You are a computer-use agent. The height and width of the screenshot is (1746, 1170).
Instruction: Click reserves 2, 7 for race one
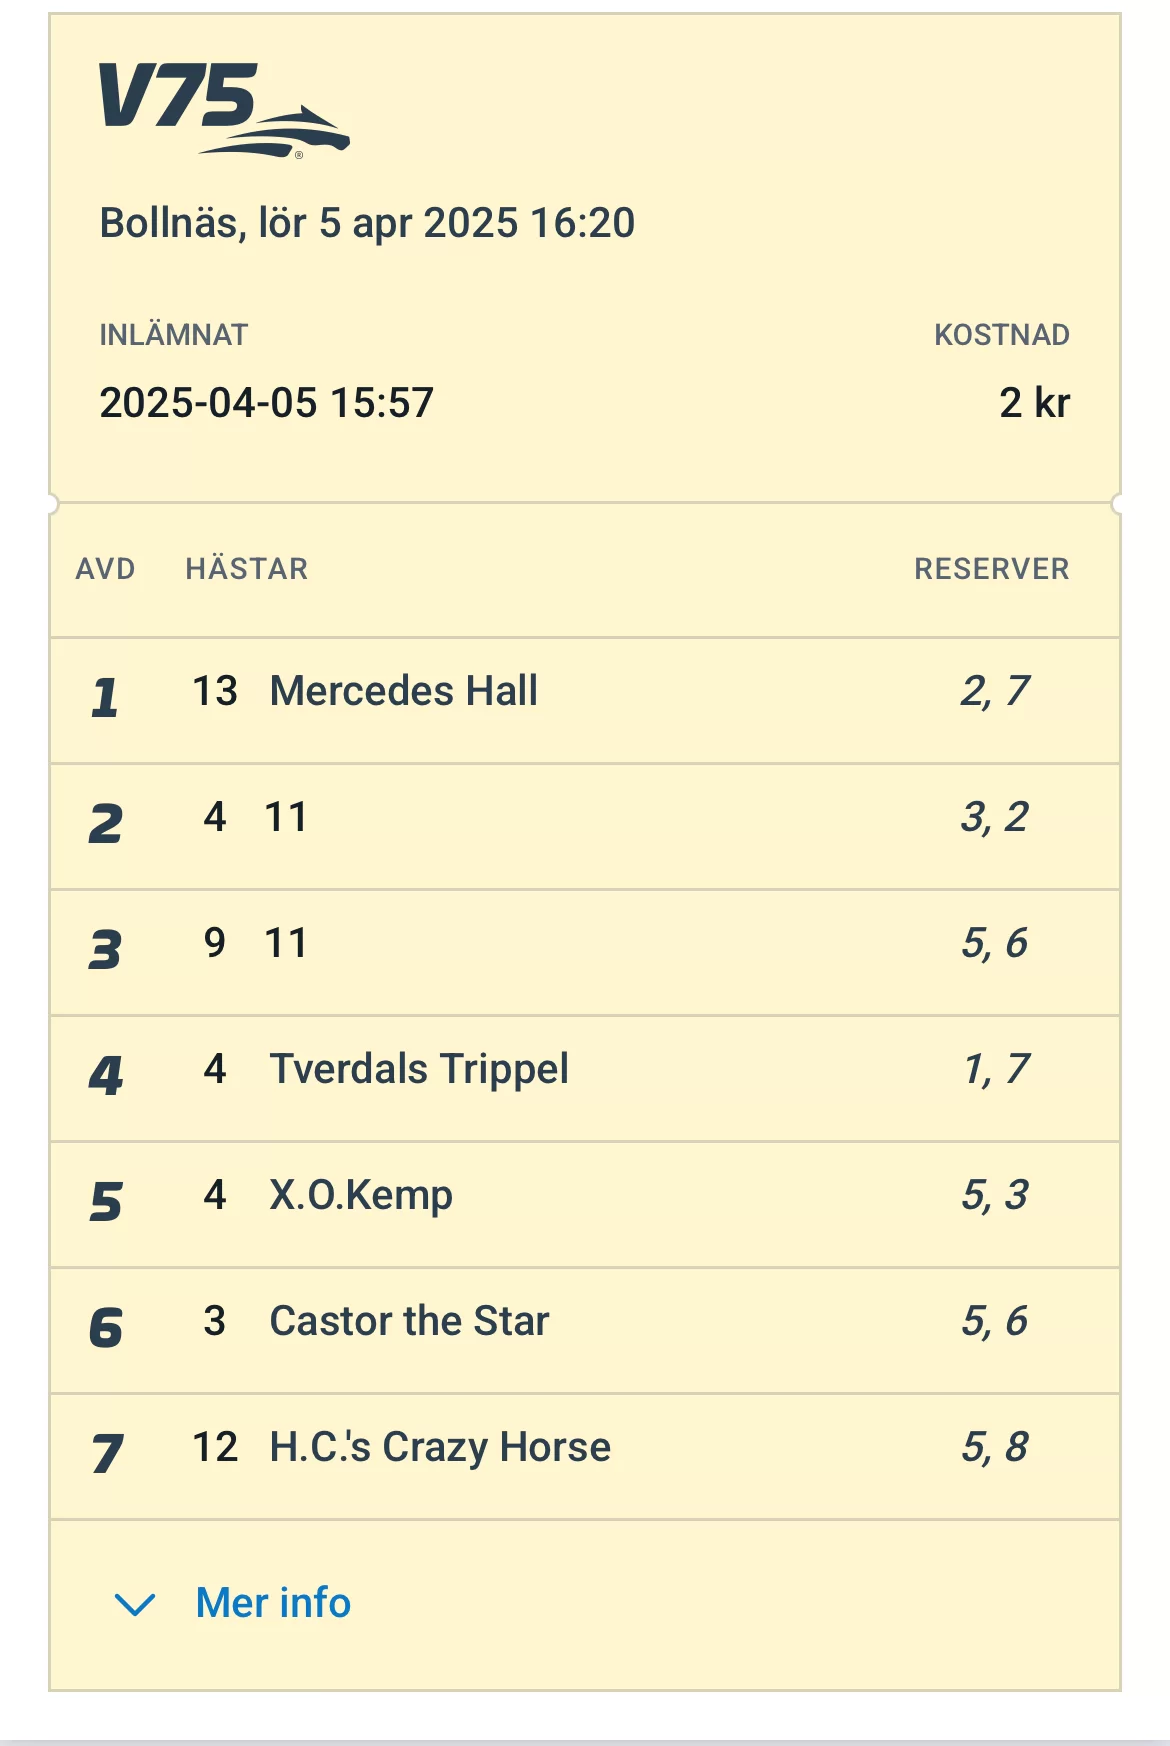tap(994, 691)
